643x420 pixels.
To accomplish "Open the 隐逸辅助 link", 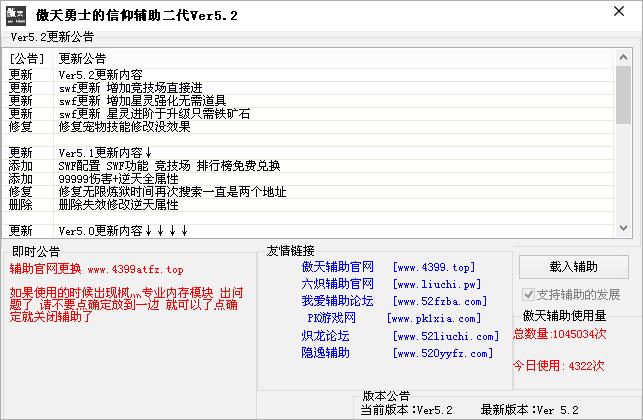I will tap(325, 353).
